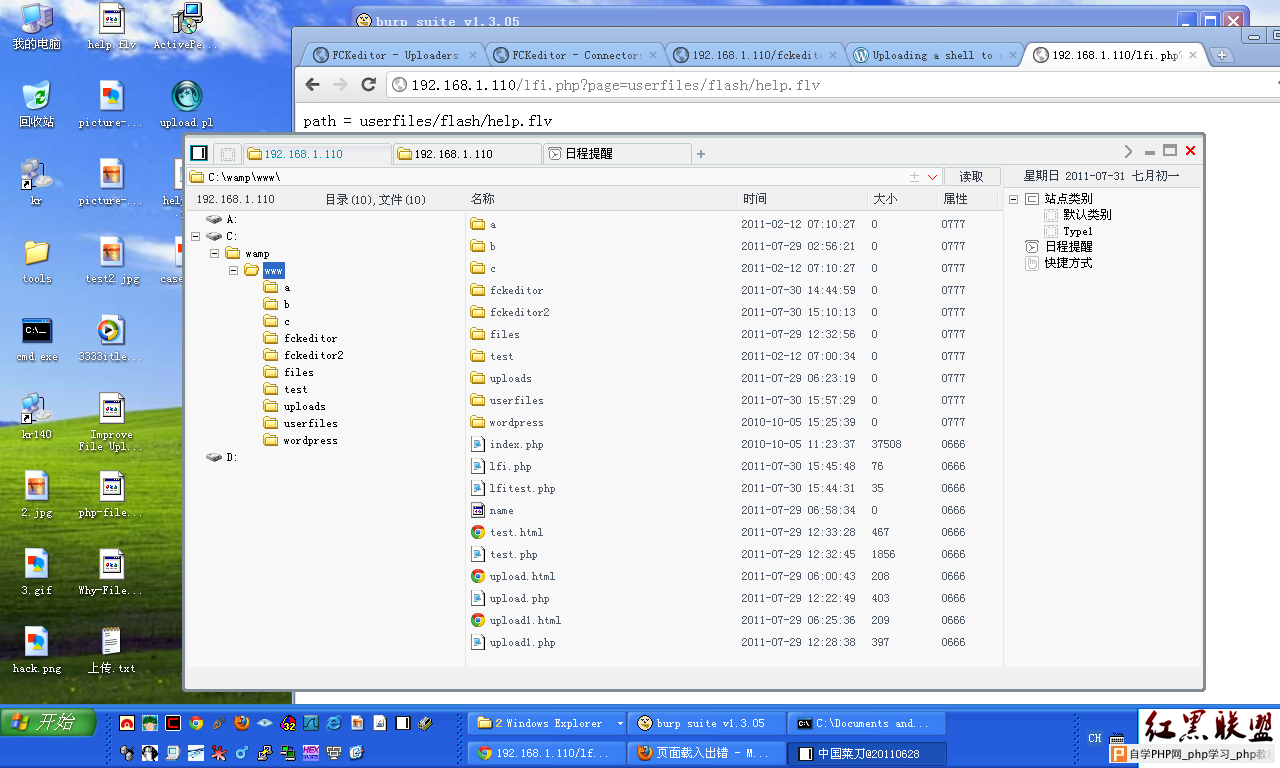This screenshot has width=1280, height=768.
Task: Go back in Chrome
Action: click(x=313, y=85)
